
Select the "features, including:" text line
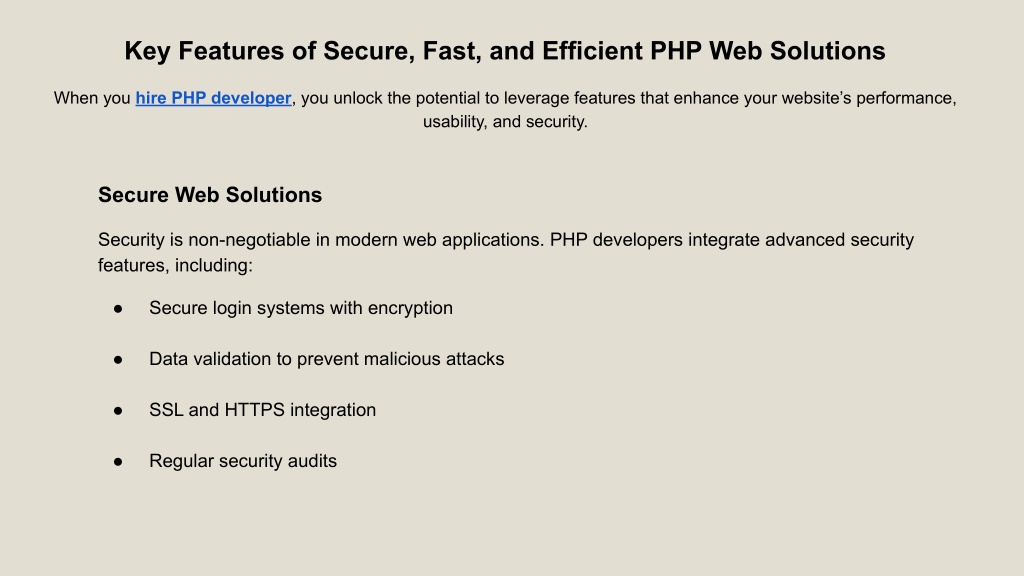(x=175, y=266)
